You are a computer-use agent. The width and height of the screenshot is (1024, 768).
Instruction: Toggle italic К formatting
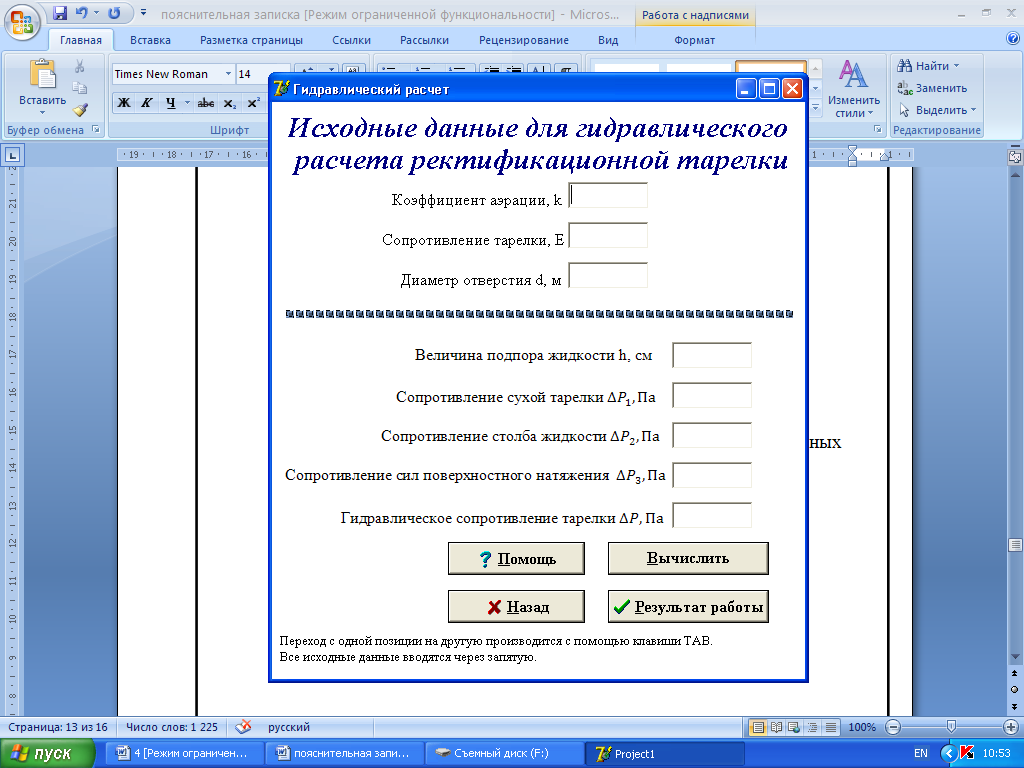(x=146, y=103)
